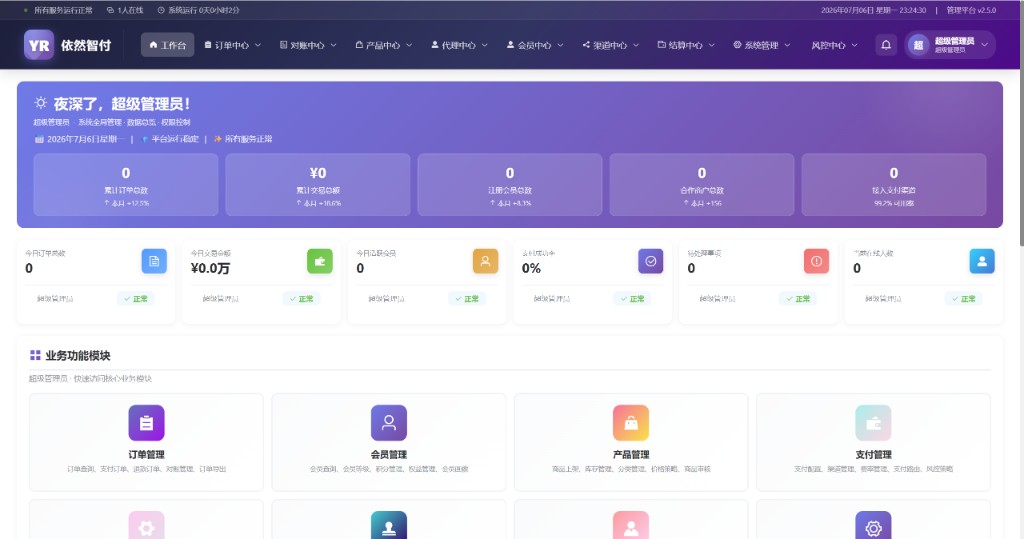1024x539 pixels.
Task: Click the blue online-users person icon
Action: (982, 261)
